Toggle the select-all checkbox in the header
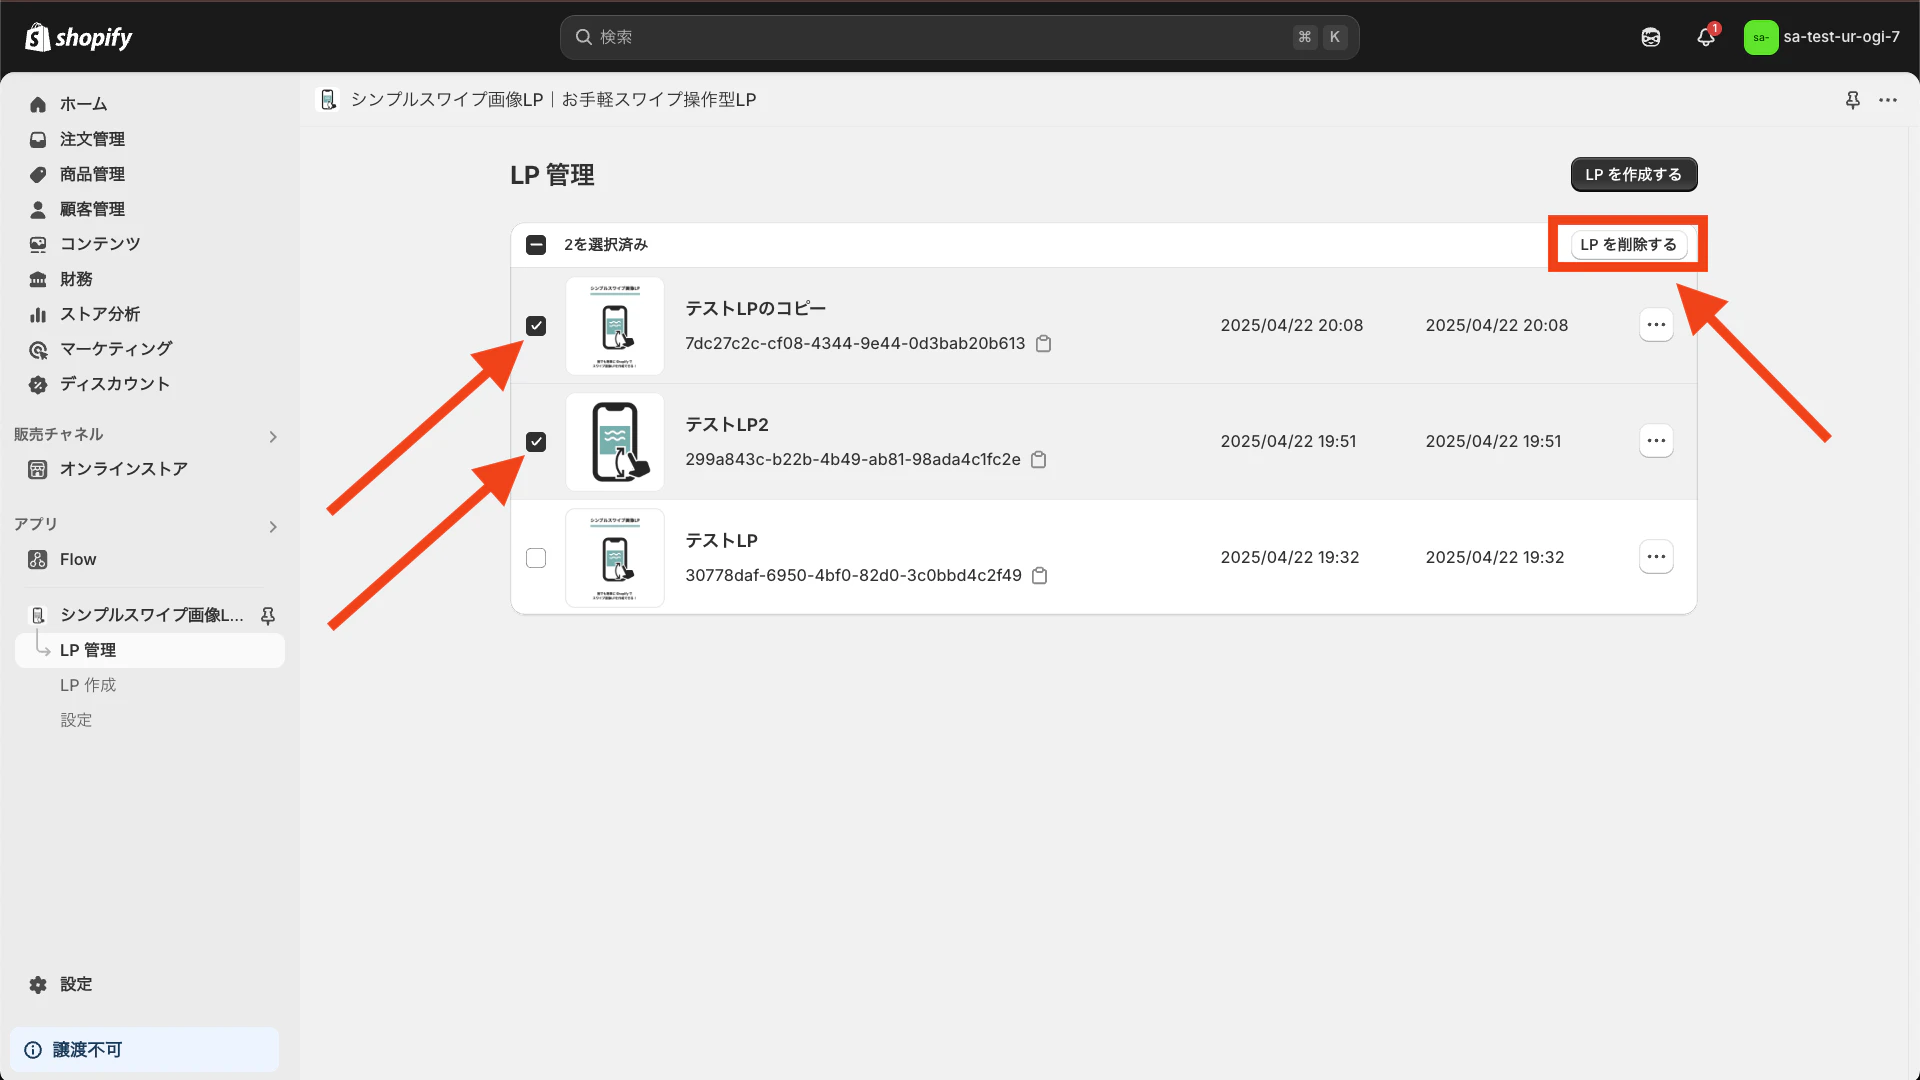The image size is (1920, 1080). click(x=536, y=245)
